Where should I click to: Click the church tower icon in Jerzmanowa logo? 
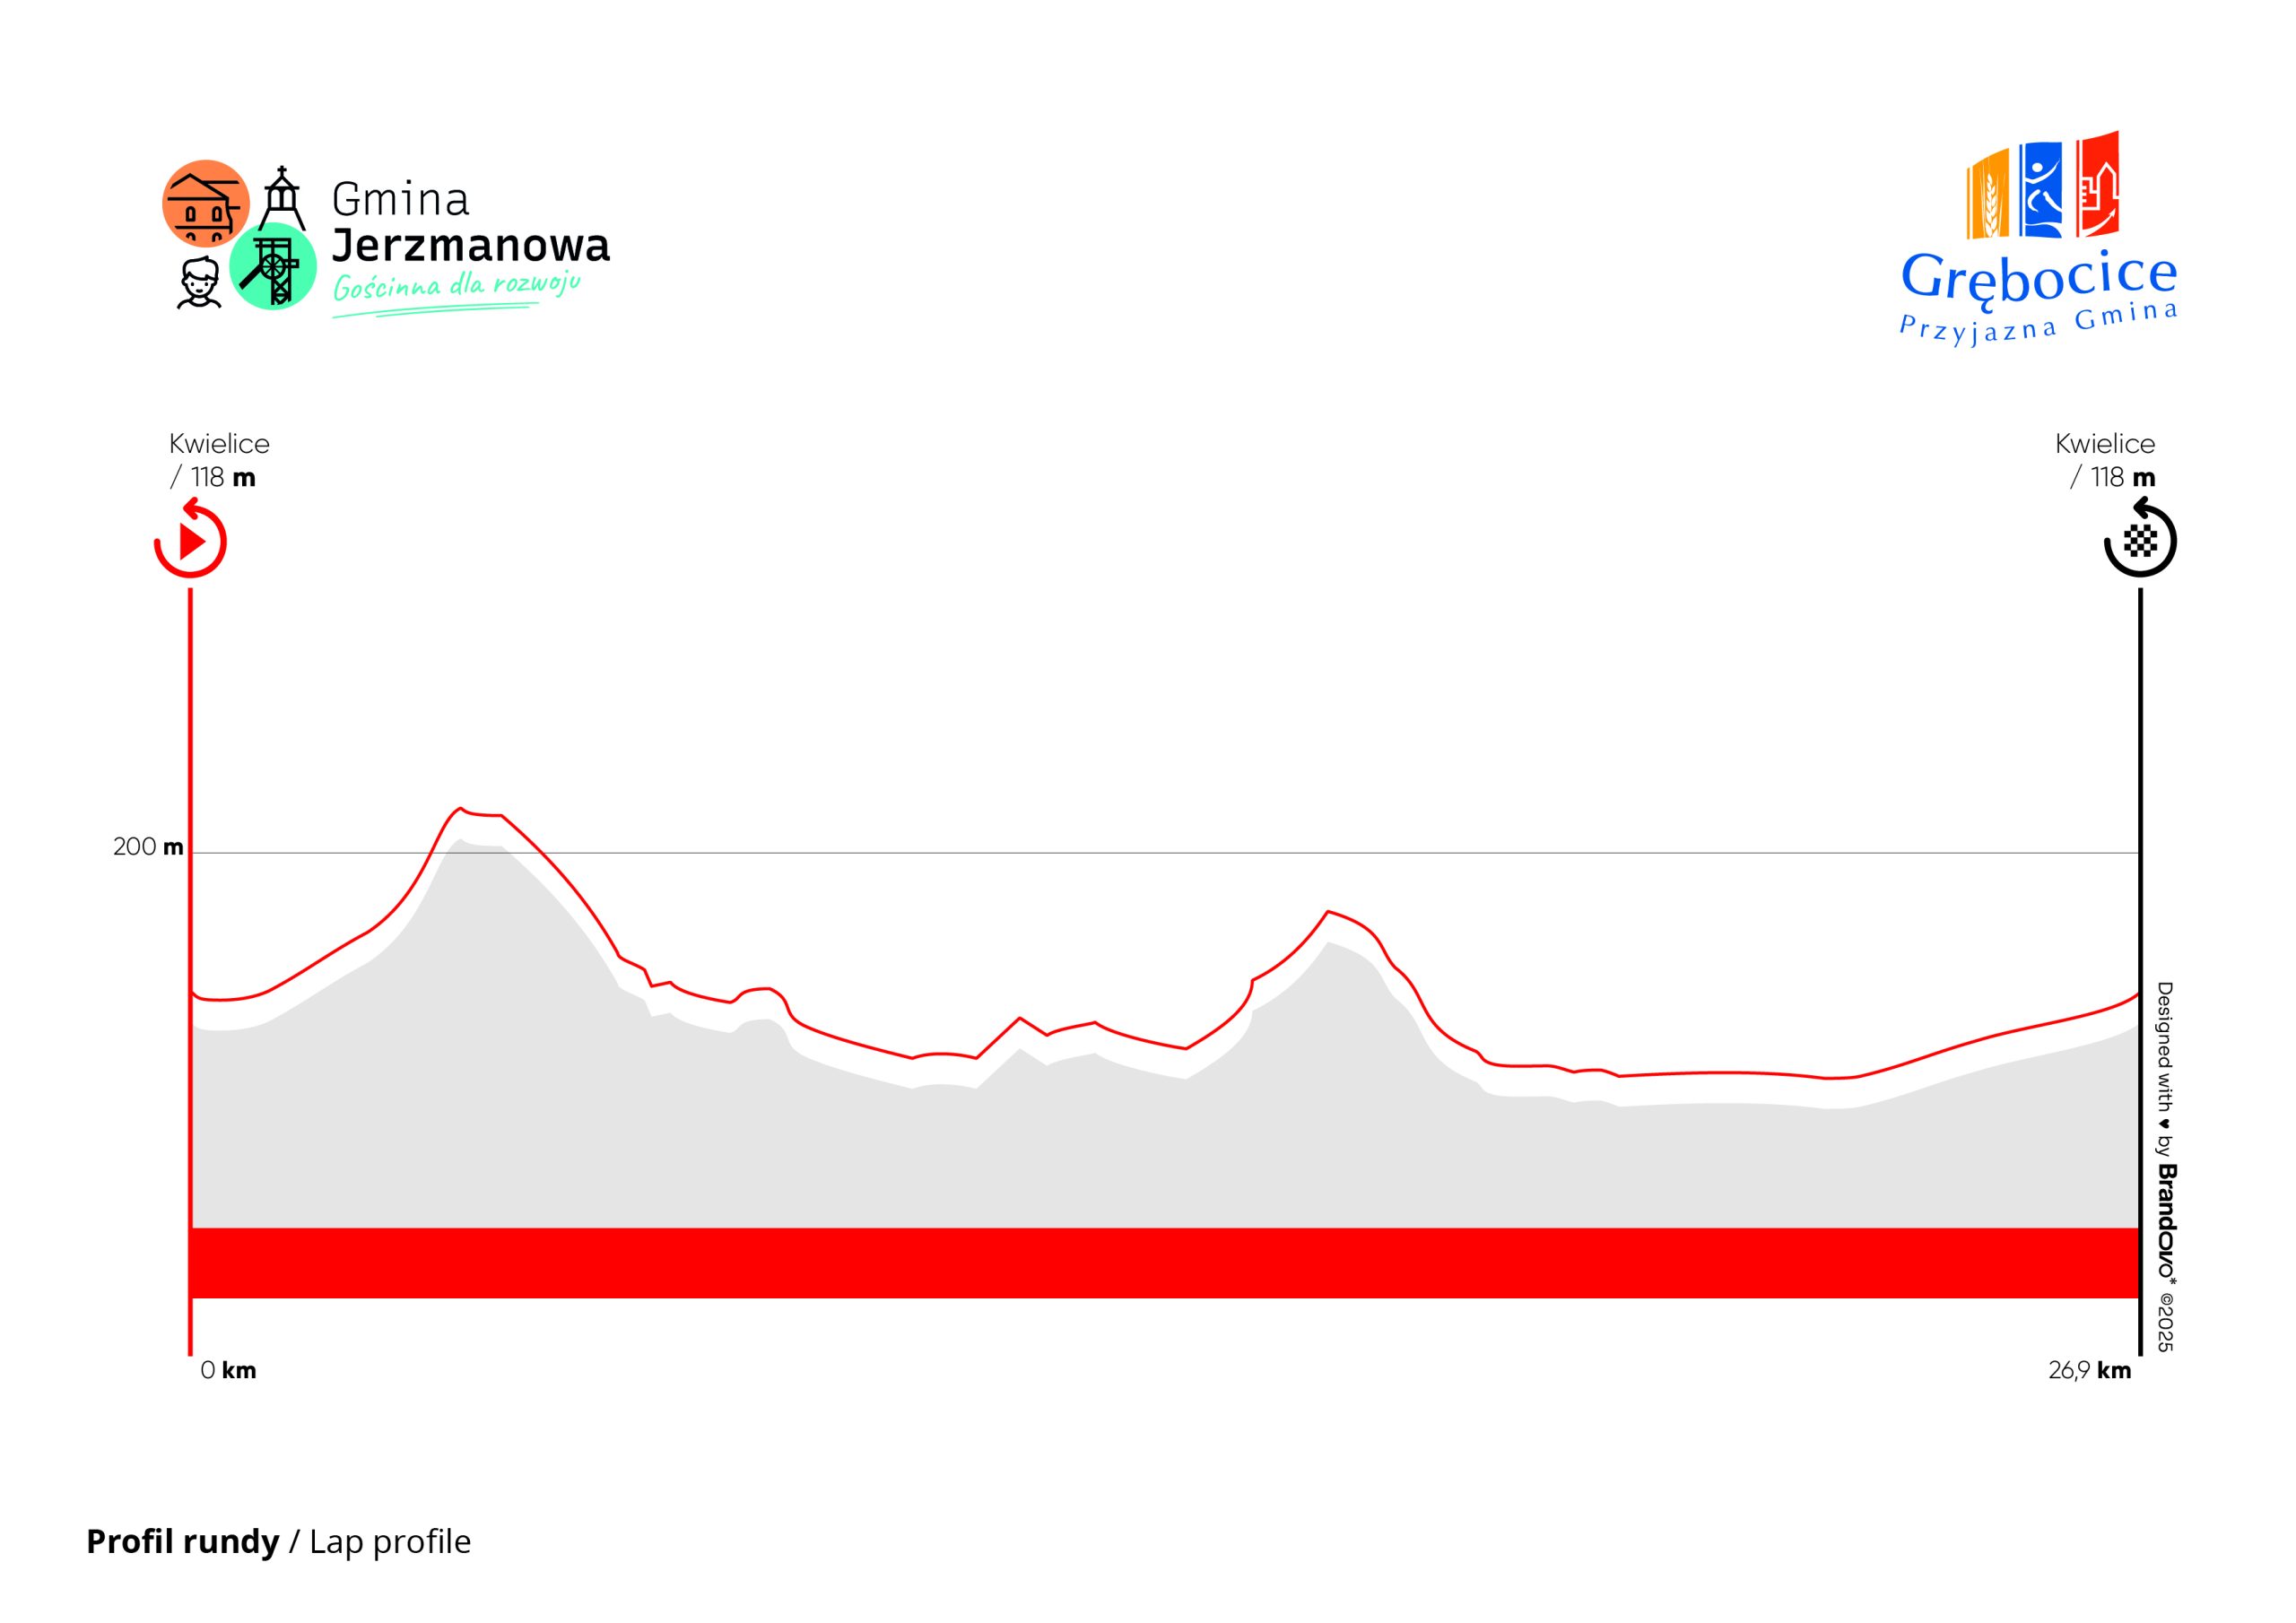pos(282,198)
